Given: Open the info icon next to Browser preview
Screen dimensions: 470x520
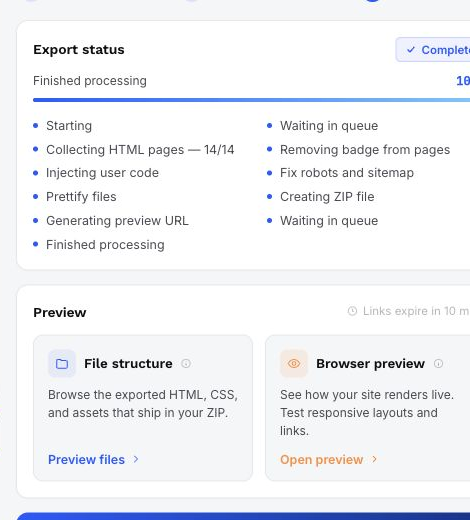Looking at the screenshot, I should coord(438,363).
